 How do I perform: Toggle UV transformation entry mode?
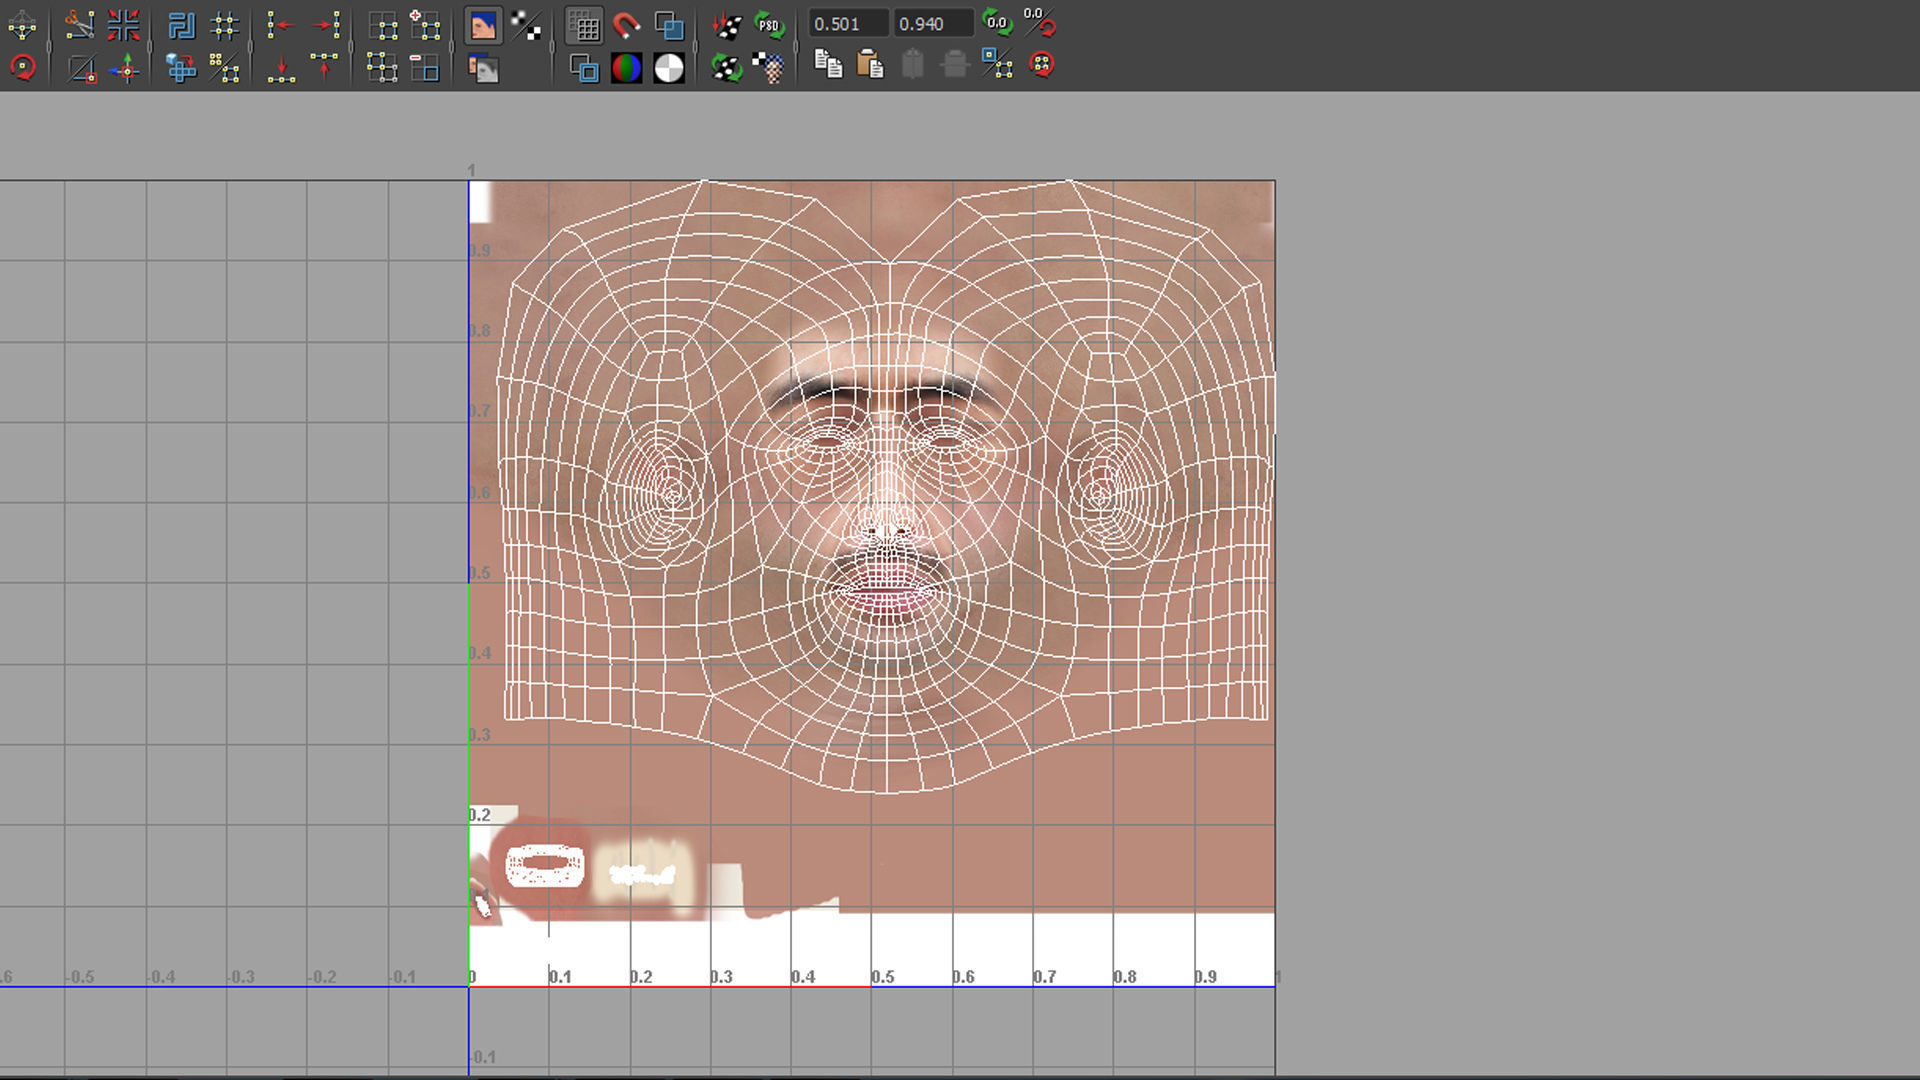point(1040,22)
